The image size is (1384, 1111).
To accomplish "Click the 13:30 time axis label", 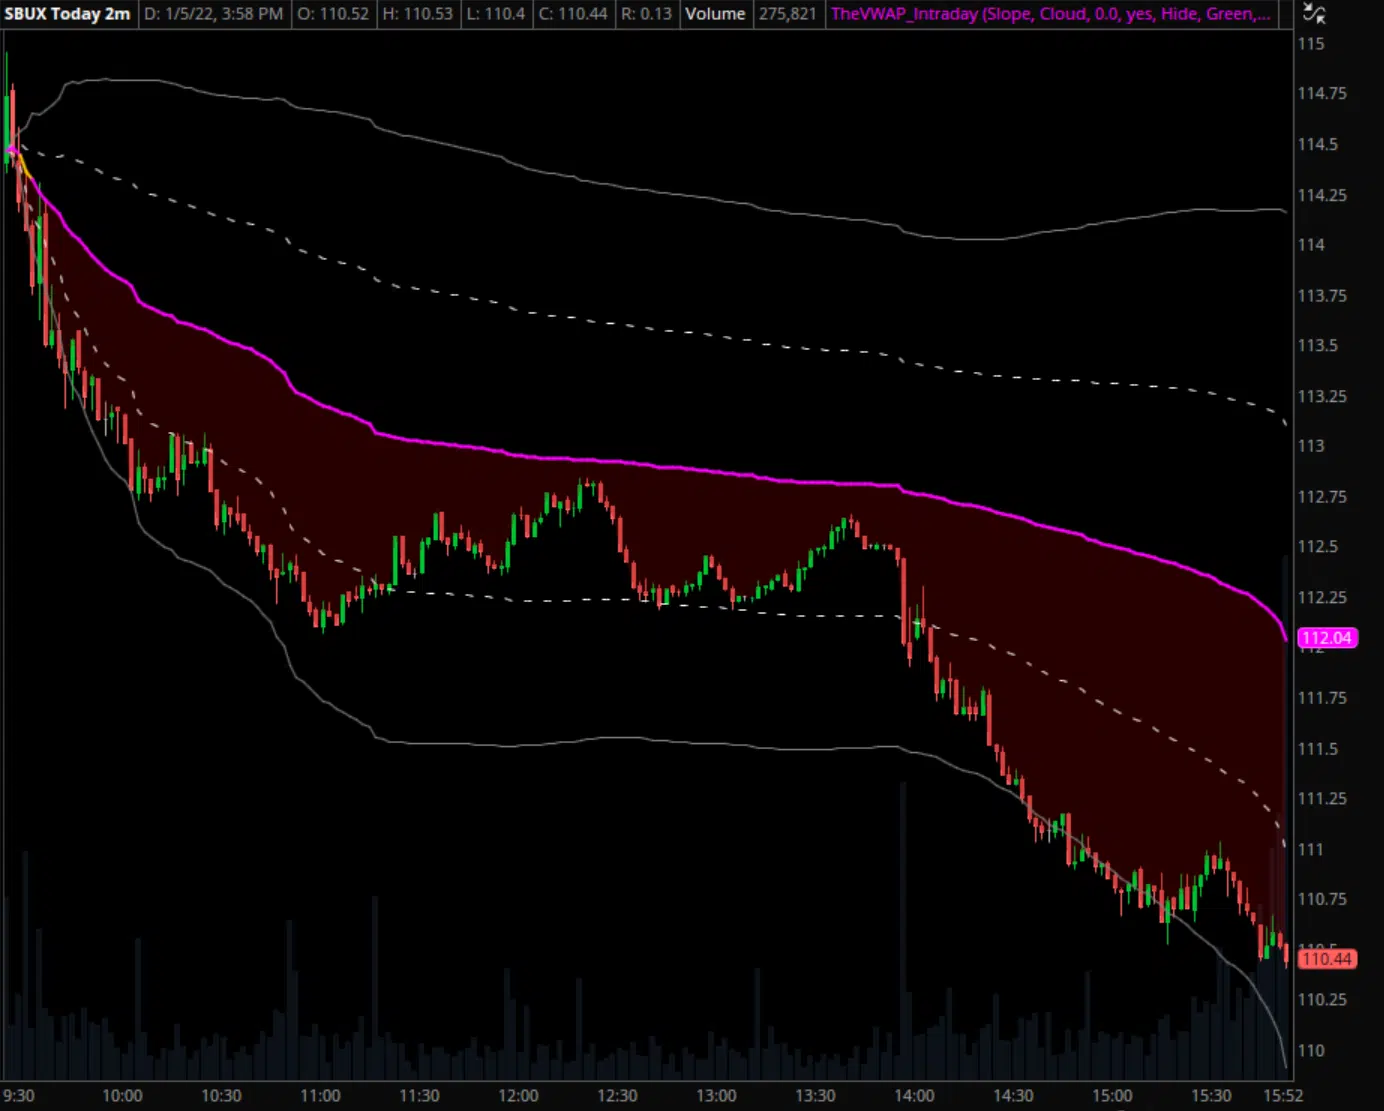I will coord(815,1096).
